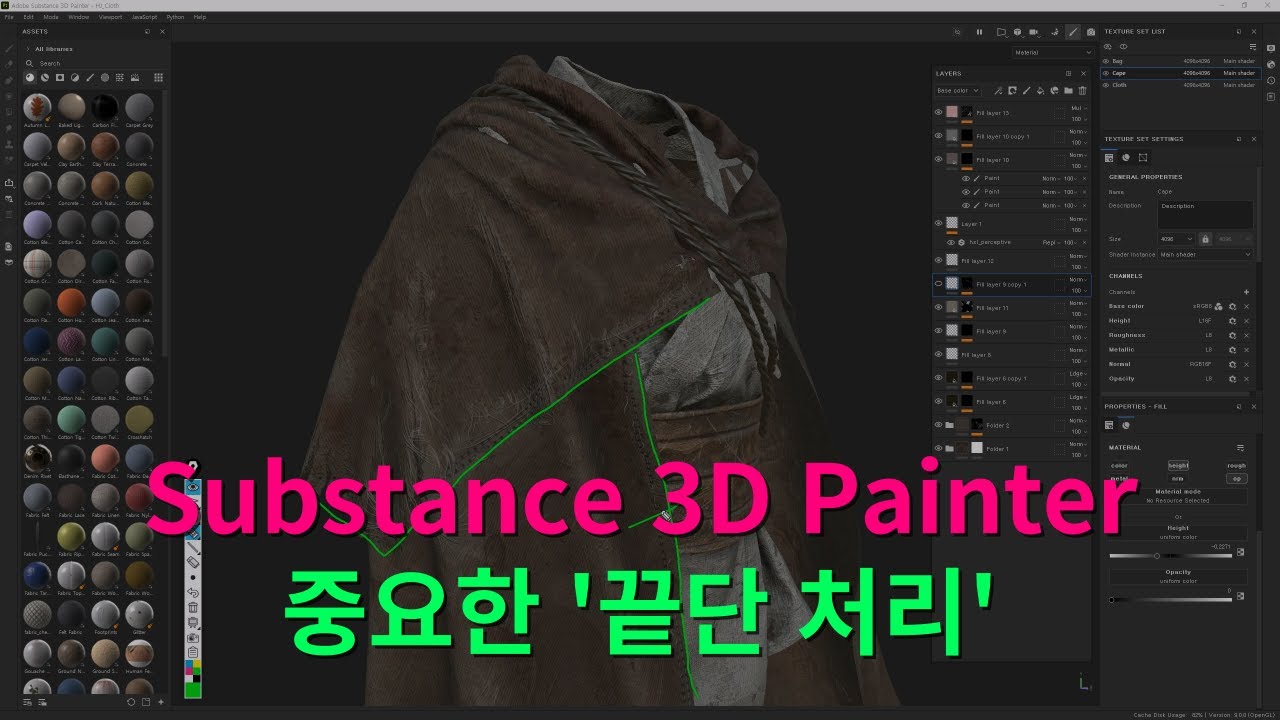Select the Cape texture set row

coord(1179,73)
